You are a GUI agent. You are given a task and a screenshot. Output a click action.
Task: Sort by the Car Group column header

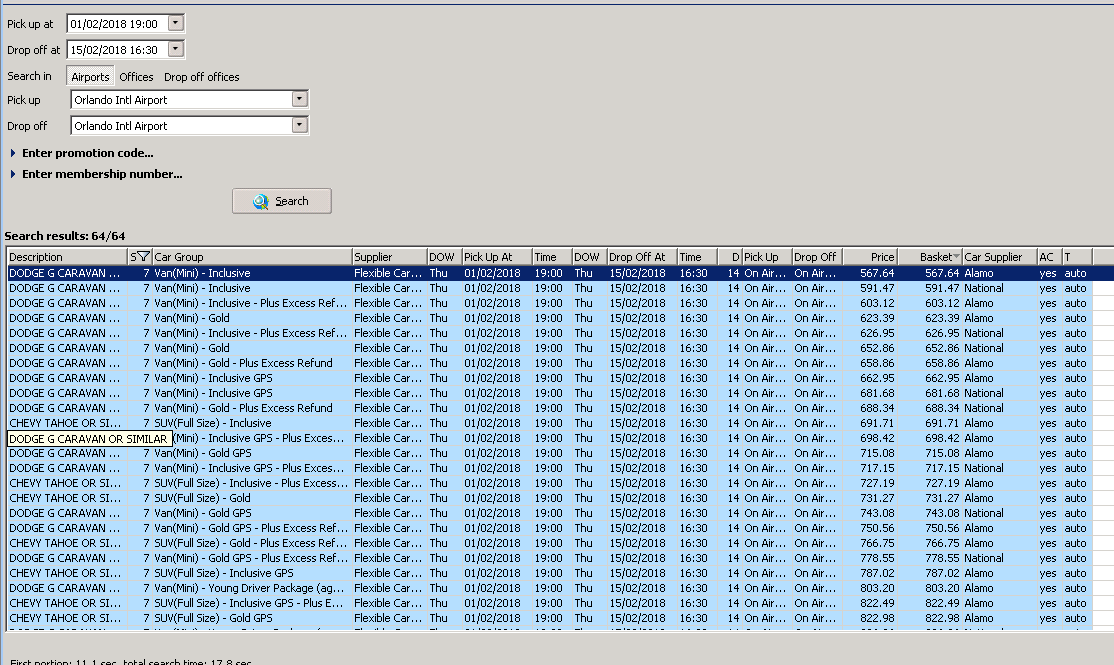click(x=252, y=256)
